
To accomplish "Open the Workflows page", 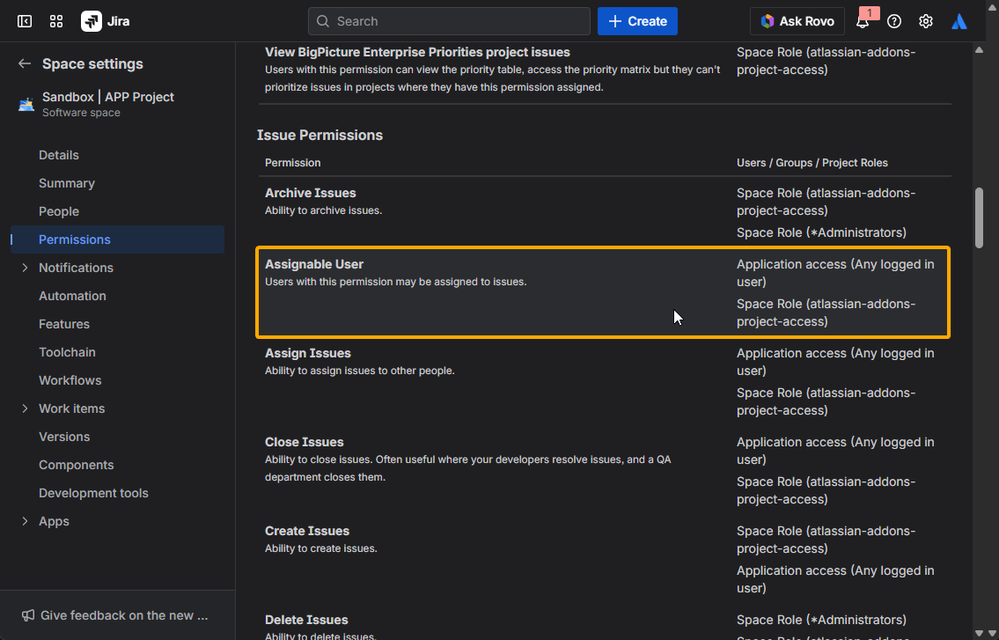I will point(69,380).
